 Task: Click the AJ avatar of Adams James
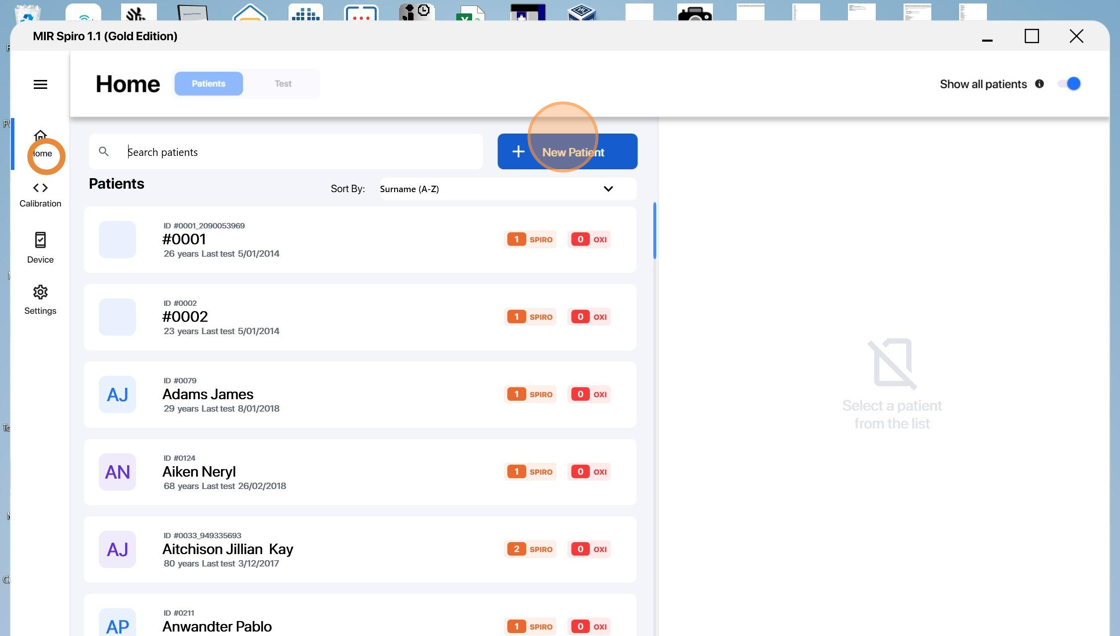[117, 394]
